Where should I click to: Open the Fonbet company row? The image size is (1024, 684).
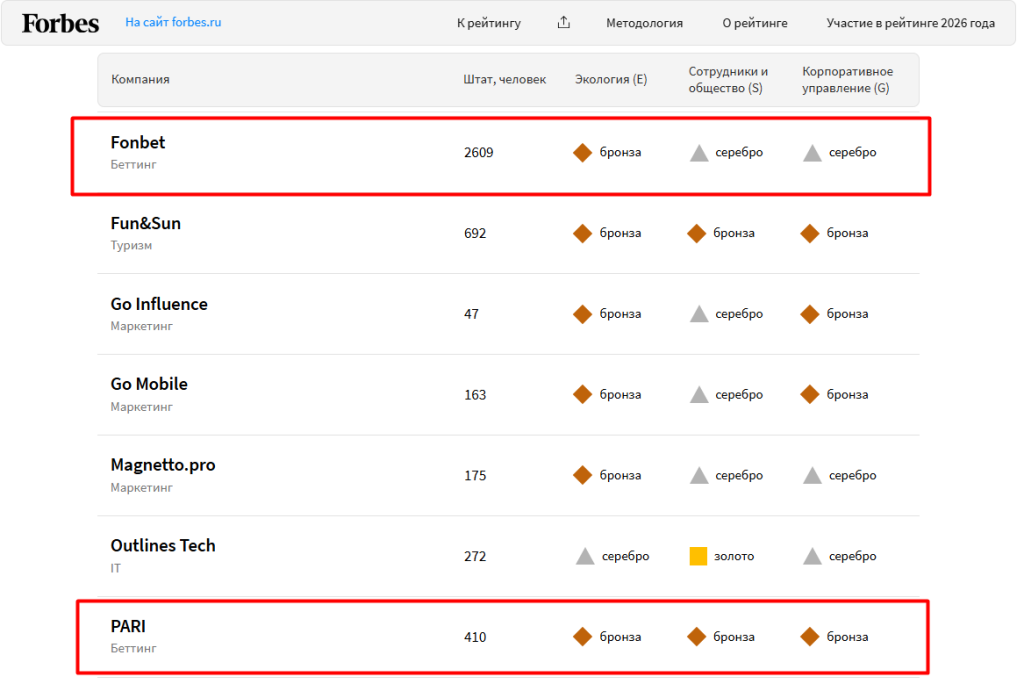tap(501, 156)
